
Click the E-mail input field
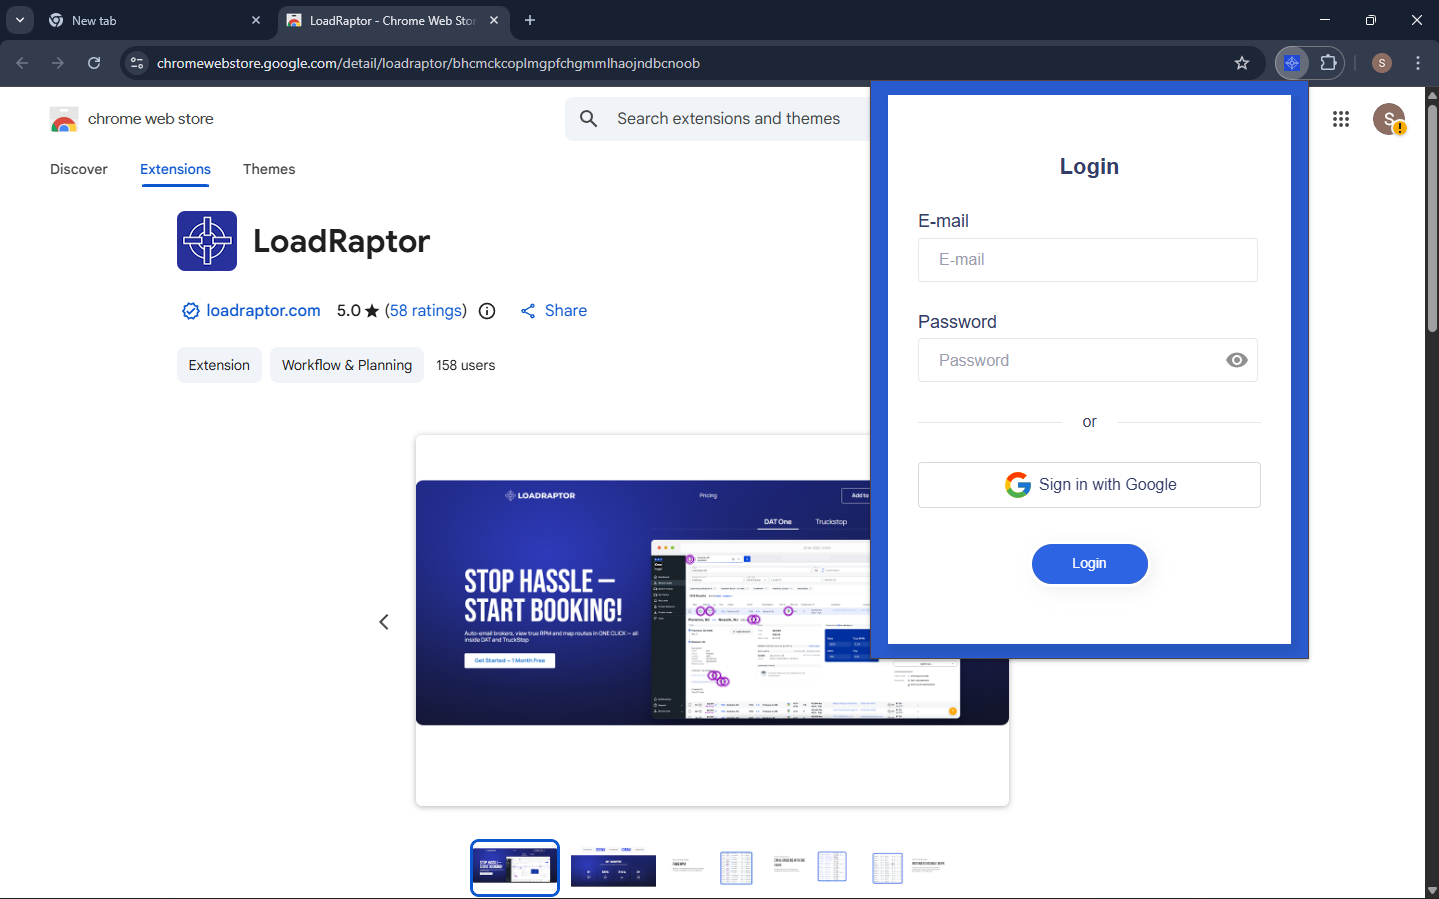[1088, 260]
